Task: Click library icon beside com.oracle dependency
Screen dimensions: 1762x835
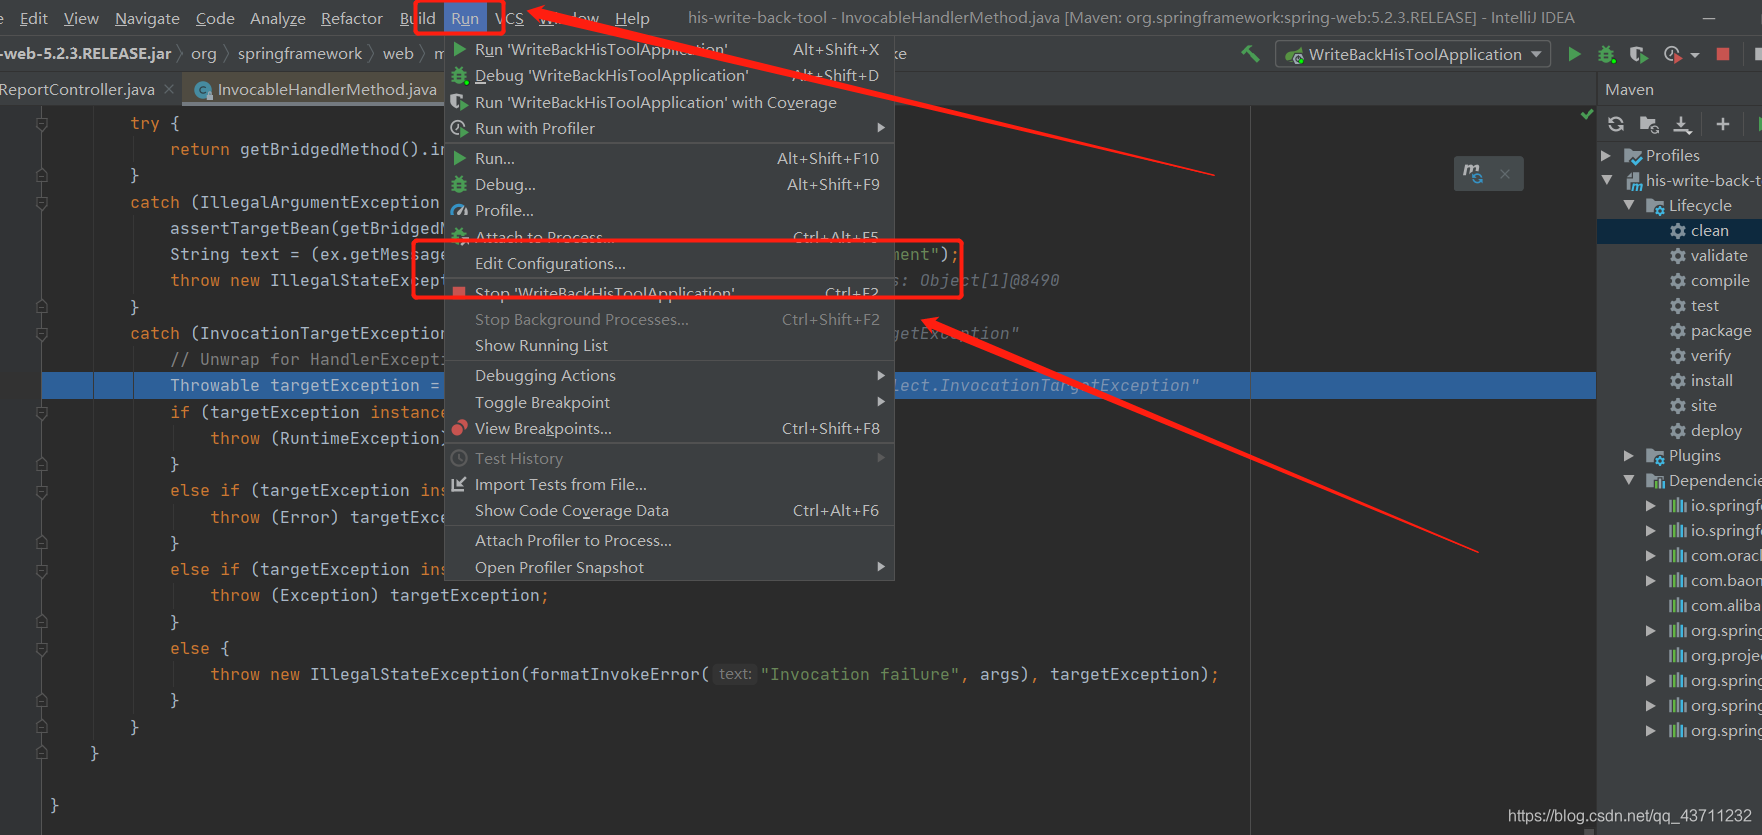Action: point(1678,556)
